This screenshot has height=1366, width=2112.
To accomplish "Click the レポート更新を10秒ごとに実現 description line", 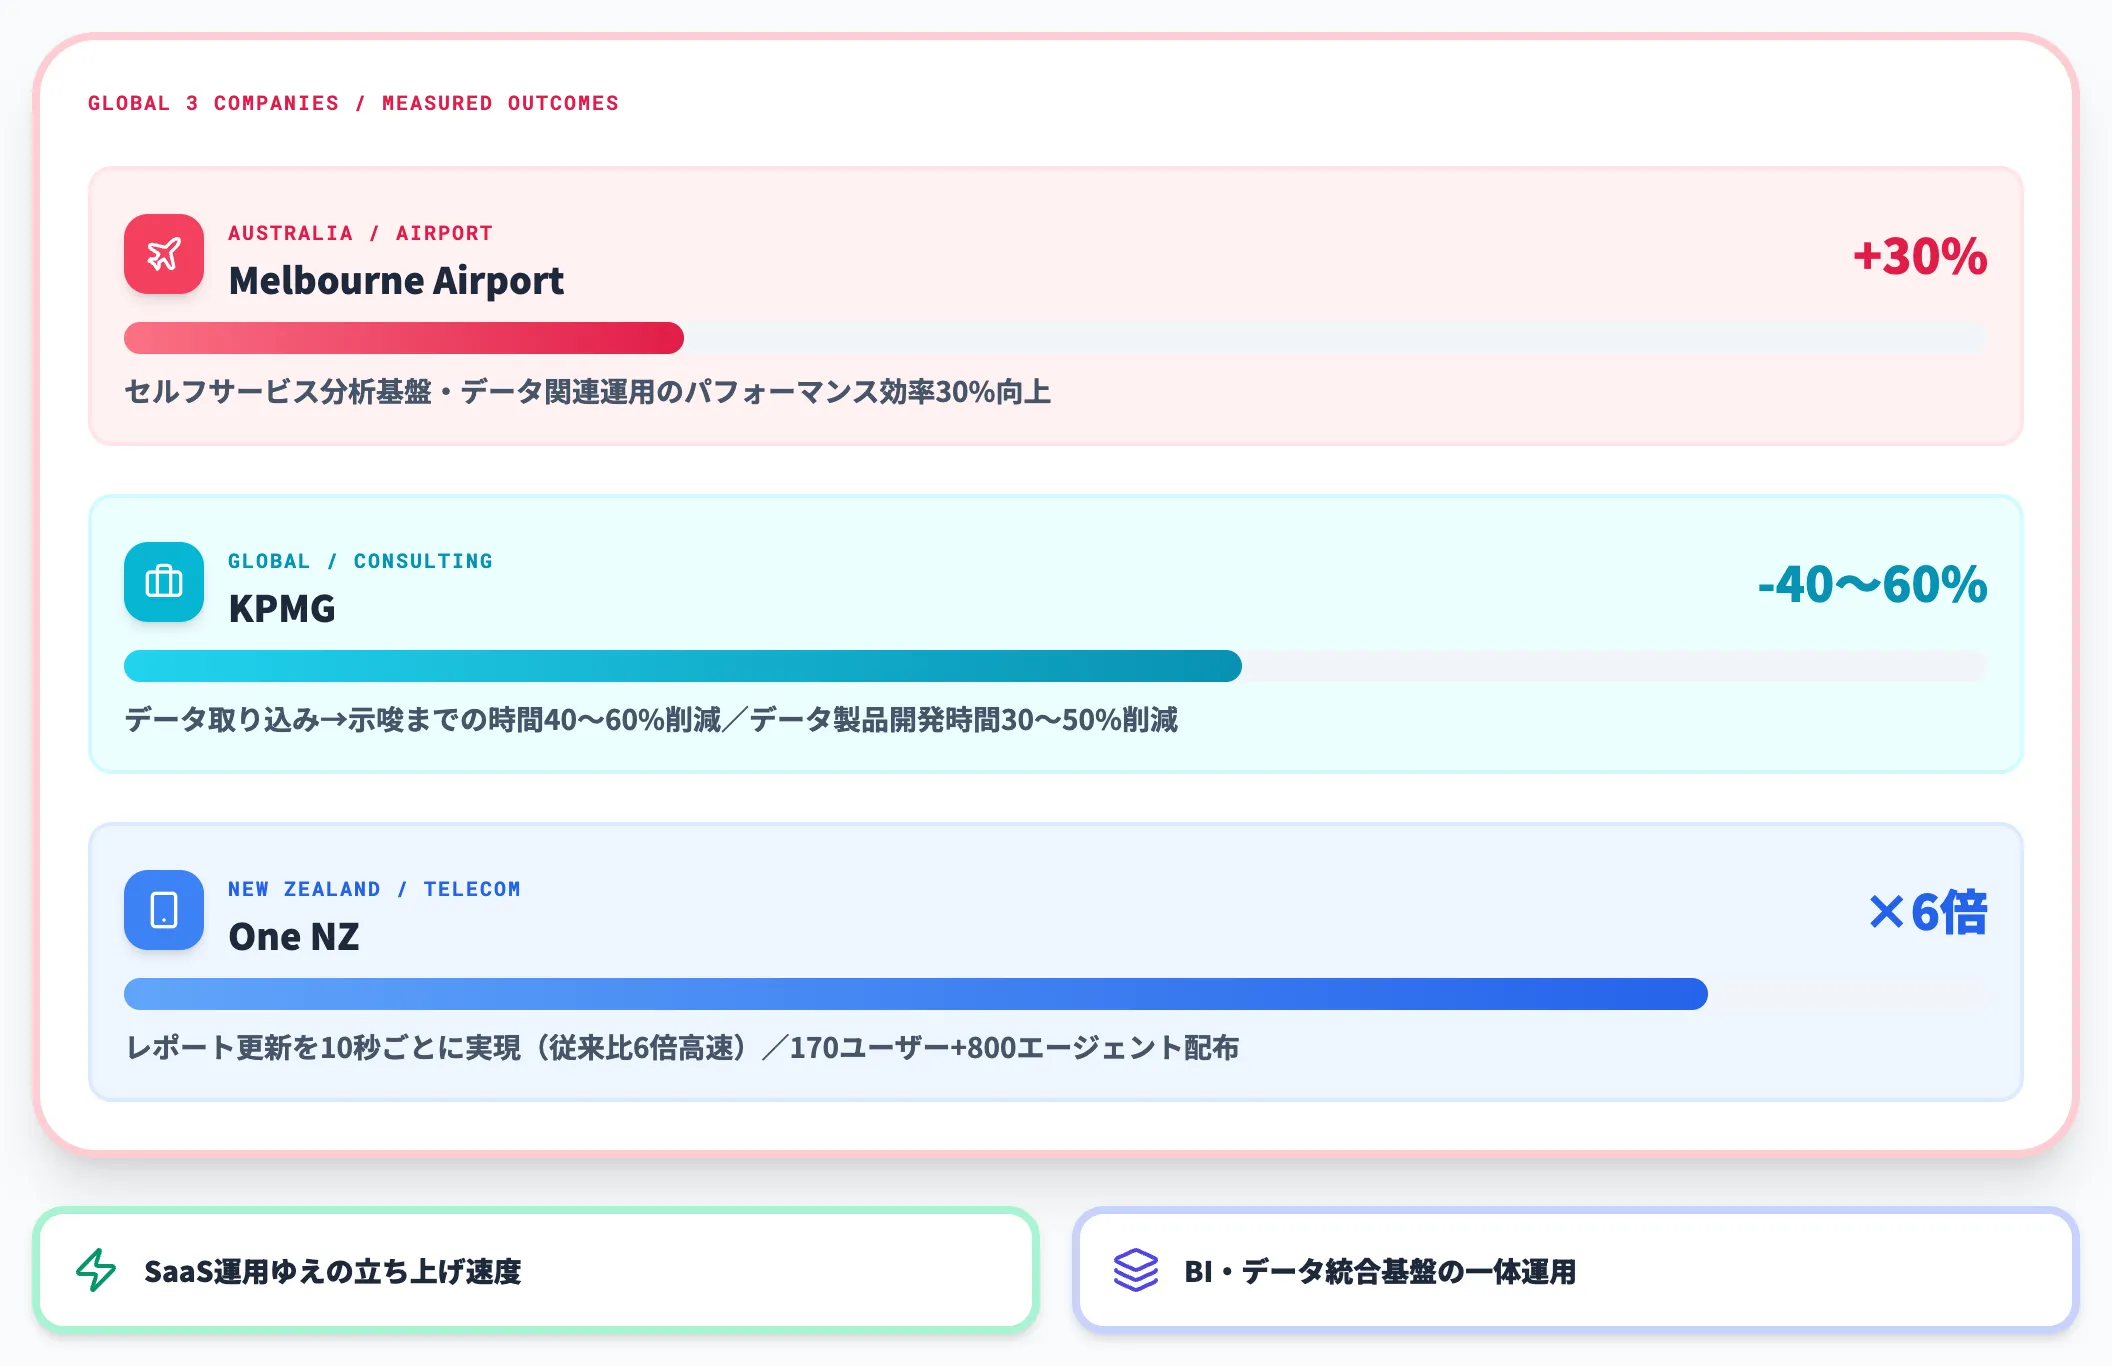I will [682, 1048].
